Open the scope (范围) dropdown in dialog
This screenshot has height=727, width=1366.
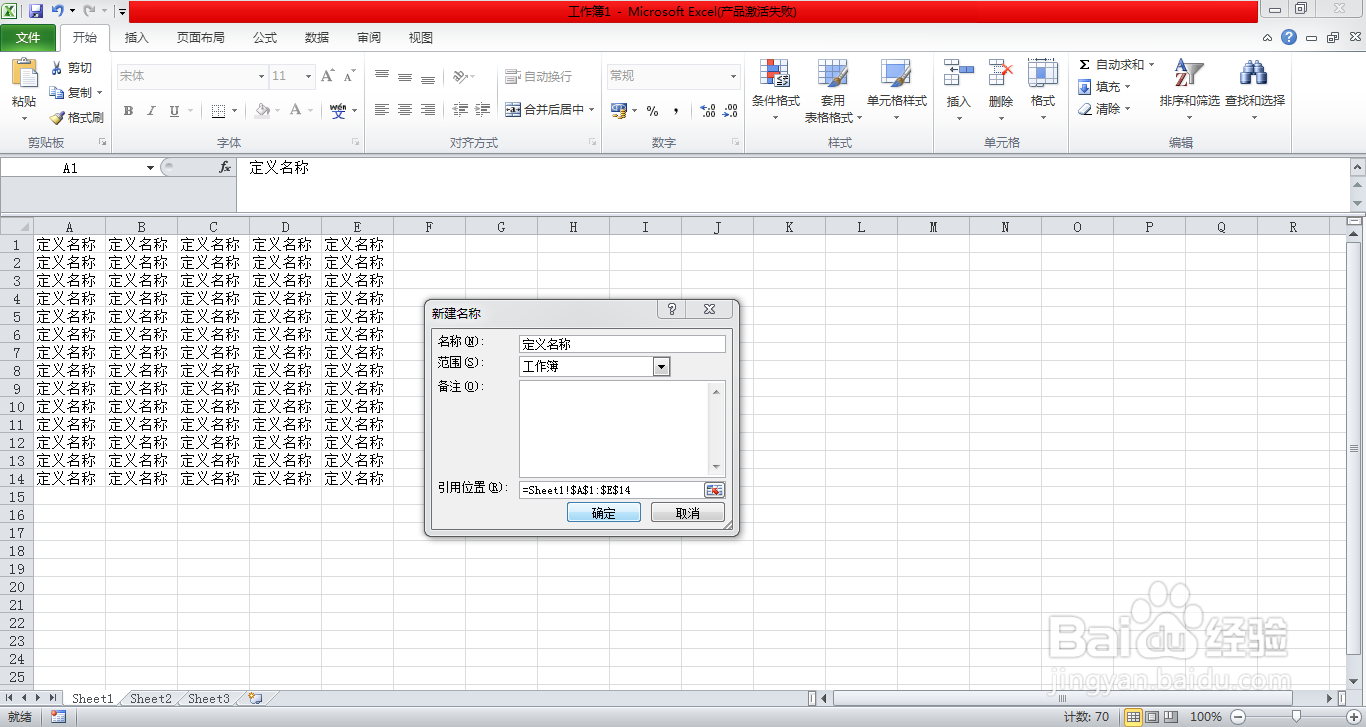(x=661, y=367)
